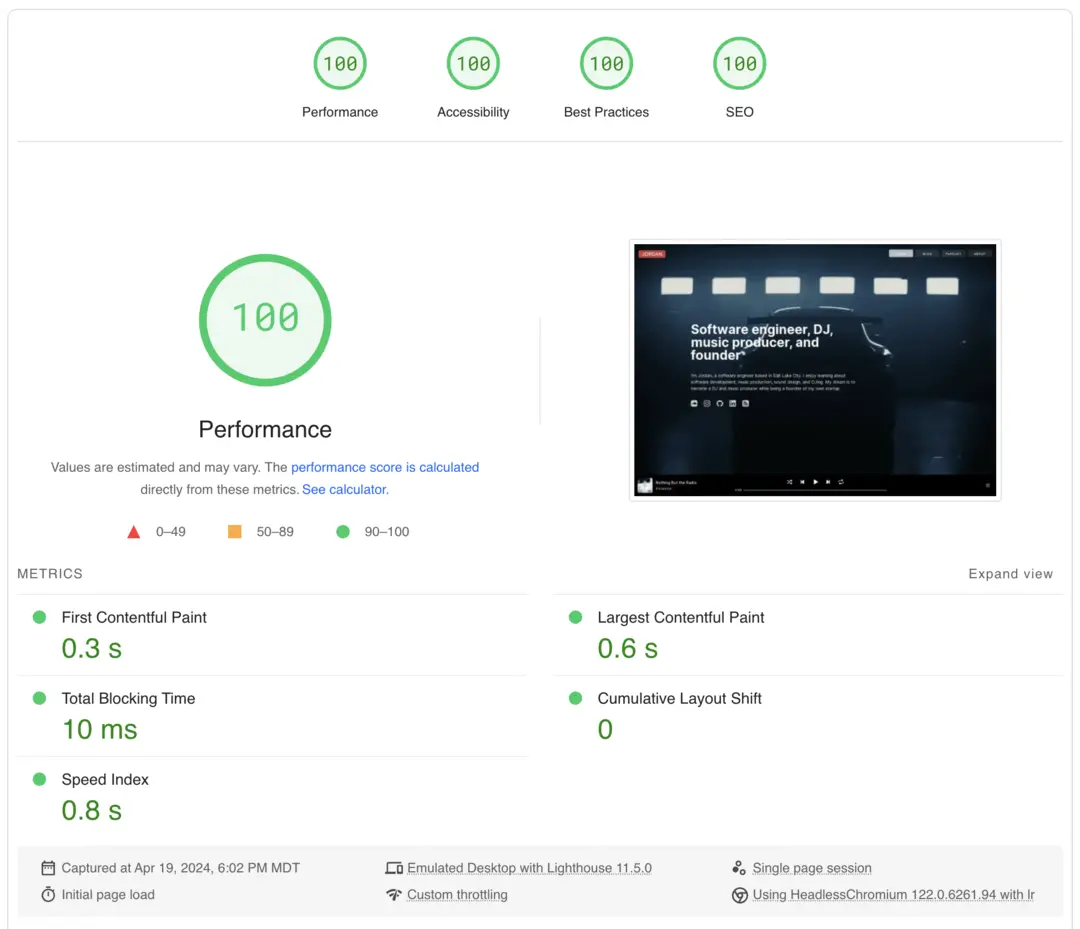Click green dot beside Total Blocking Time
Image resolution: width=1080 pixels, height=929 pixels.
(39, 698)
